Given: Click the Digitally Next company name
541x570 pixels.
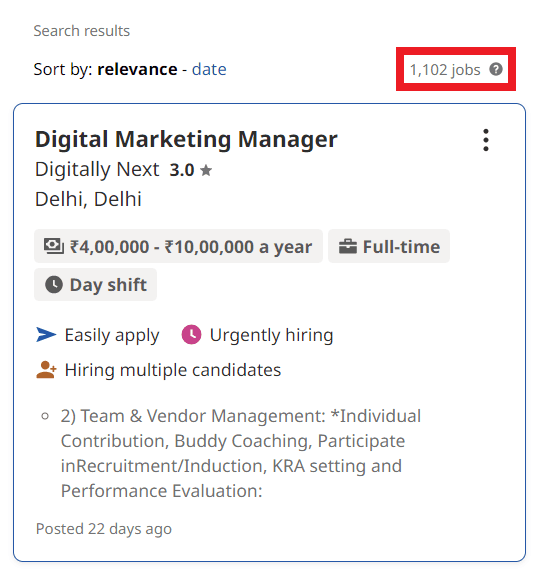Looking at the screenshot, I should 97,169.
